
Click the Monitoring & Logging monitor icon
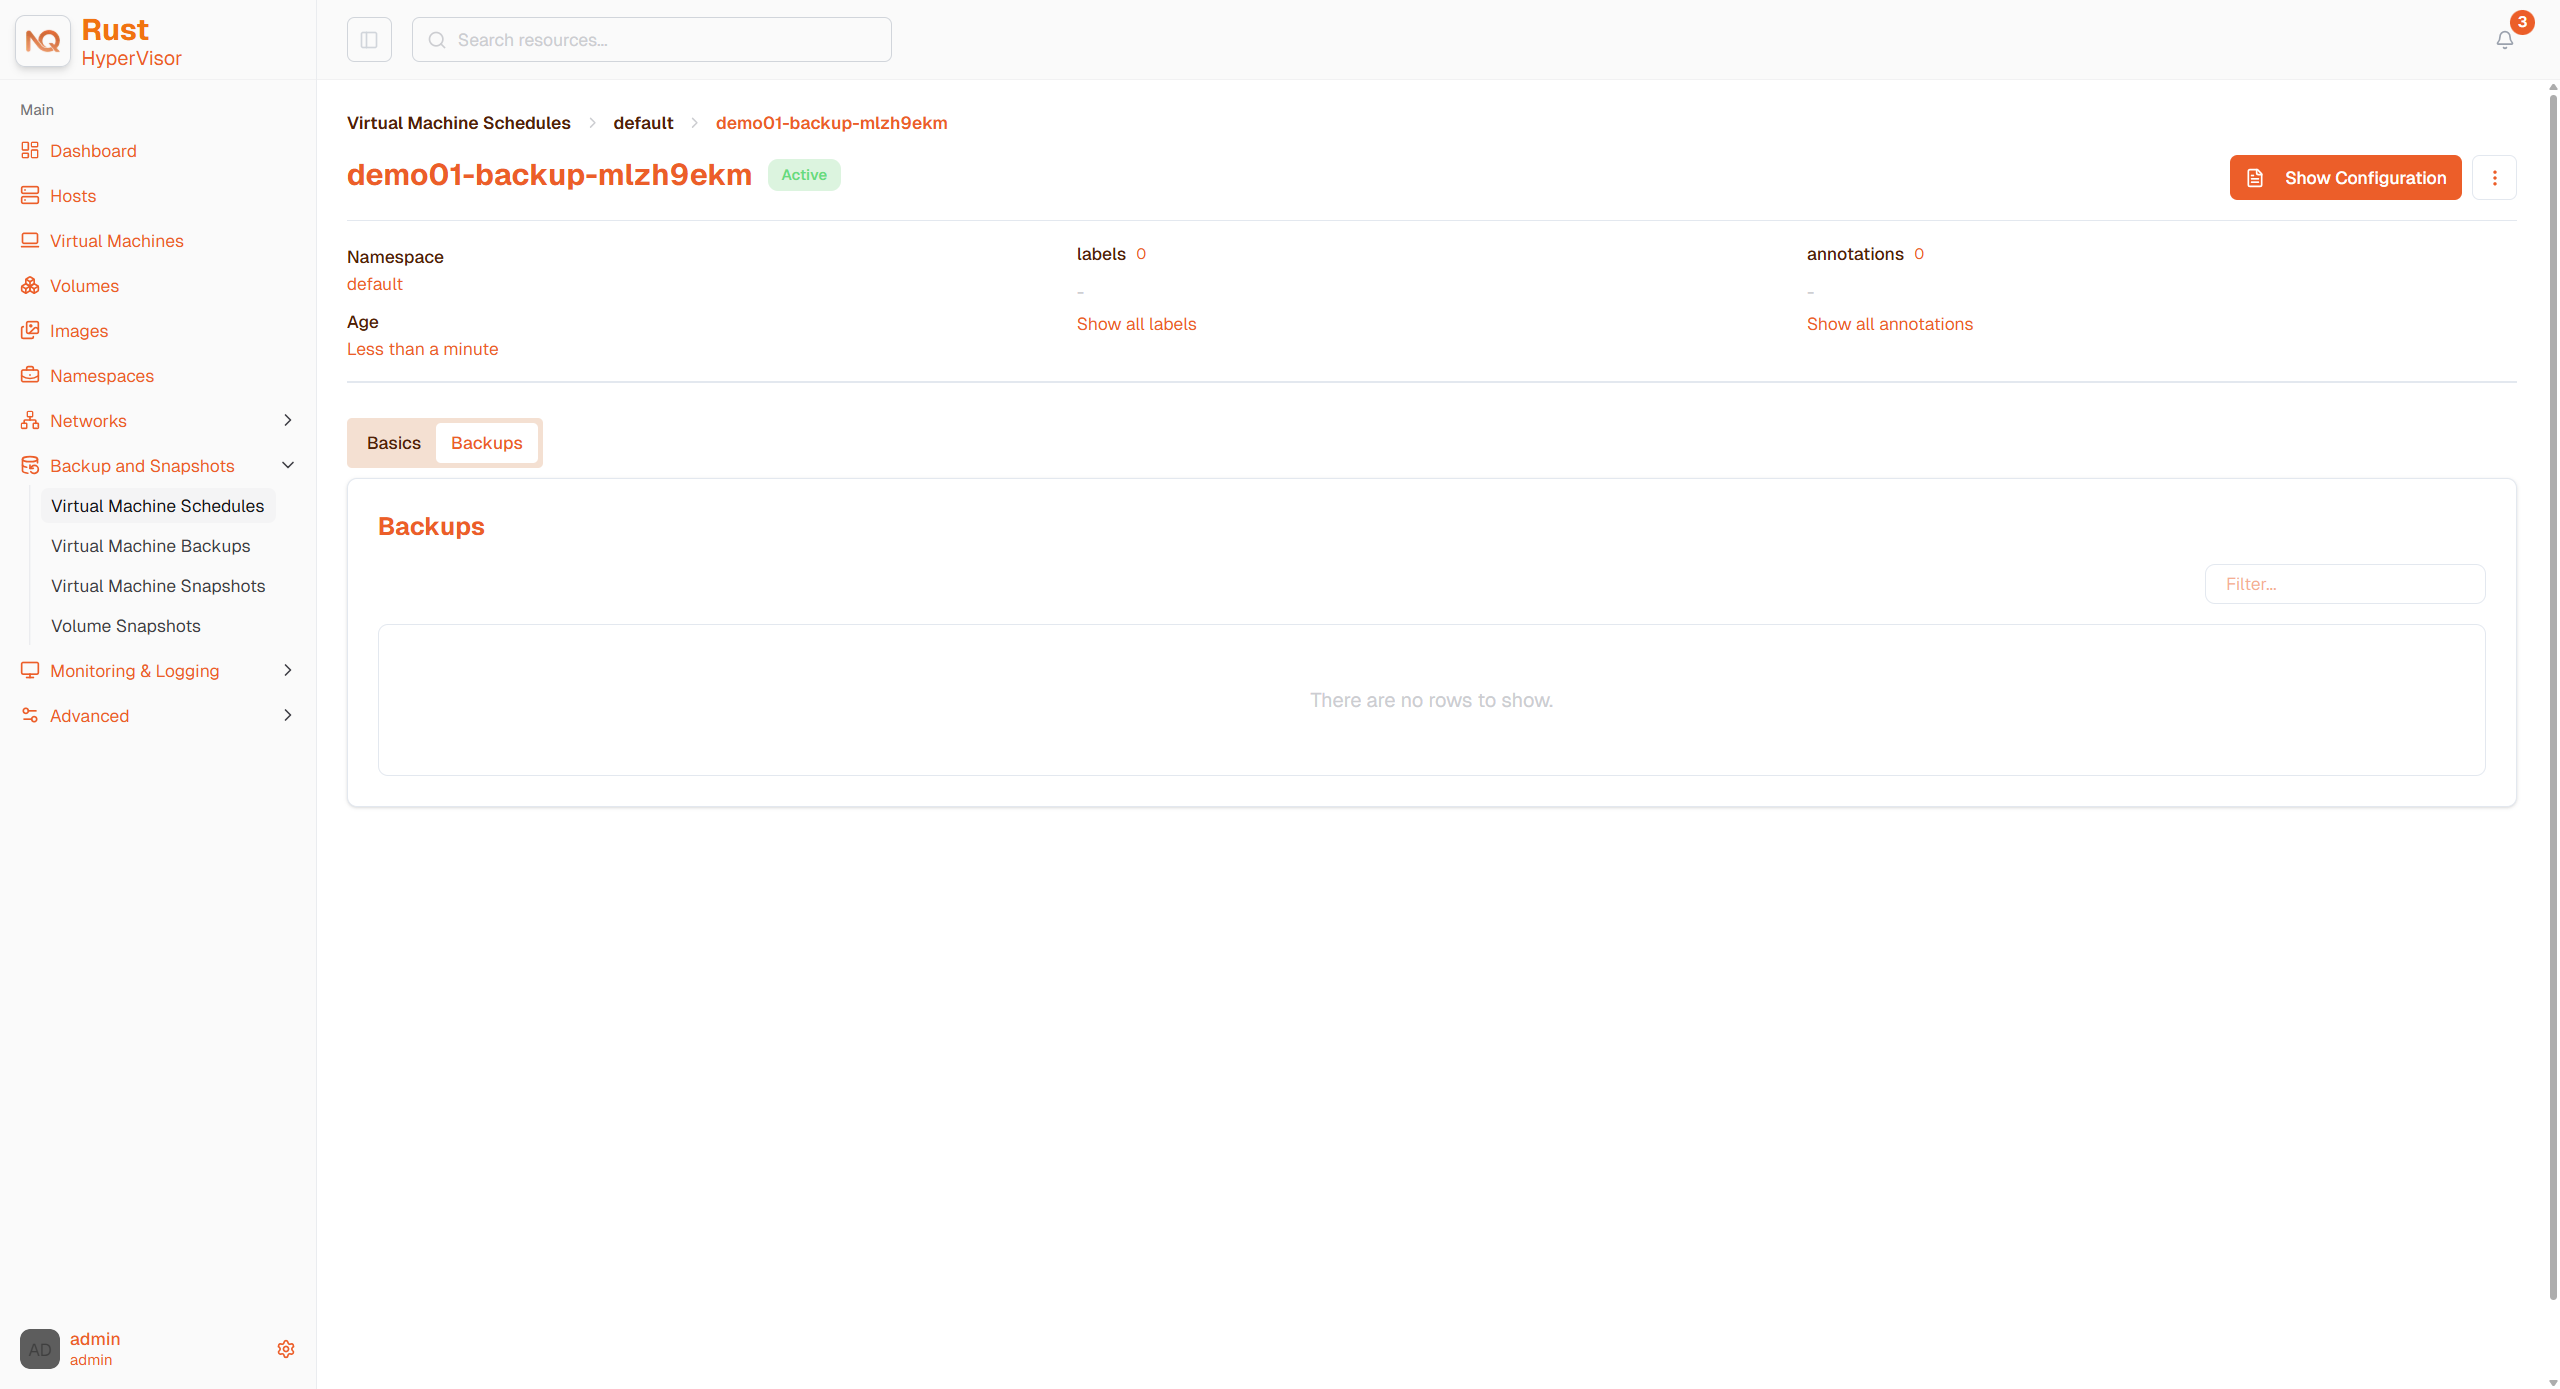(30, 670)
